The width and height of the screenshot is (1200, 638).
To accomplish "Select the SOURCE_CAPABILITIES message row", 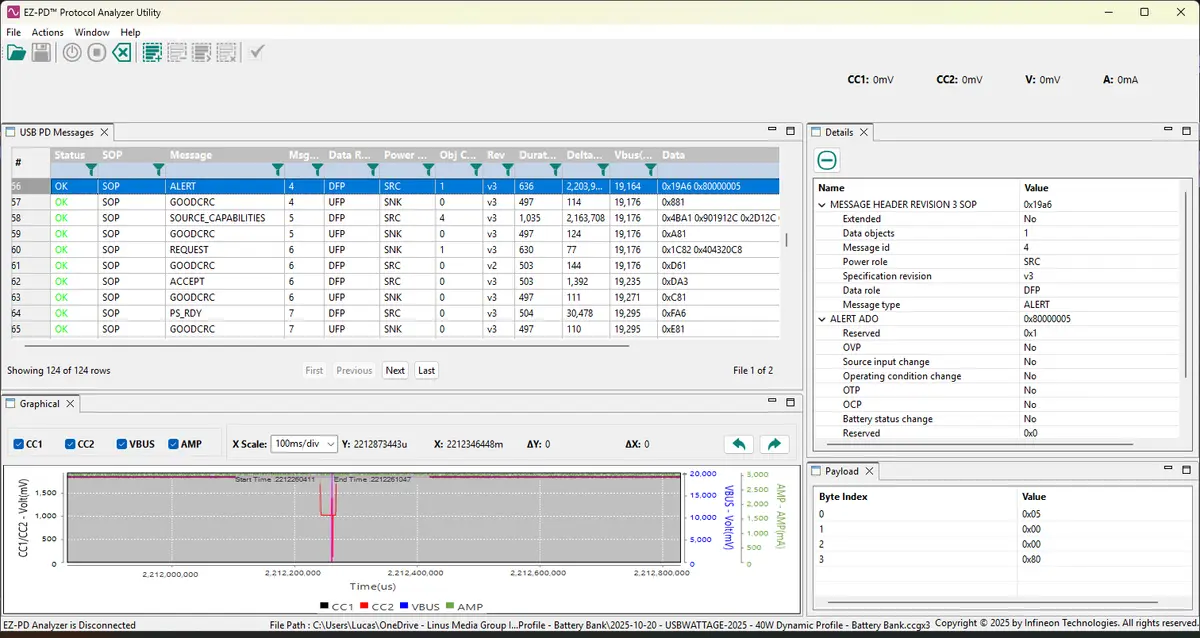I will (x=217, y=218).
